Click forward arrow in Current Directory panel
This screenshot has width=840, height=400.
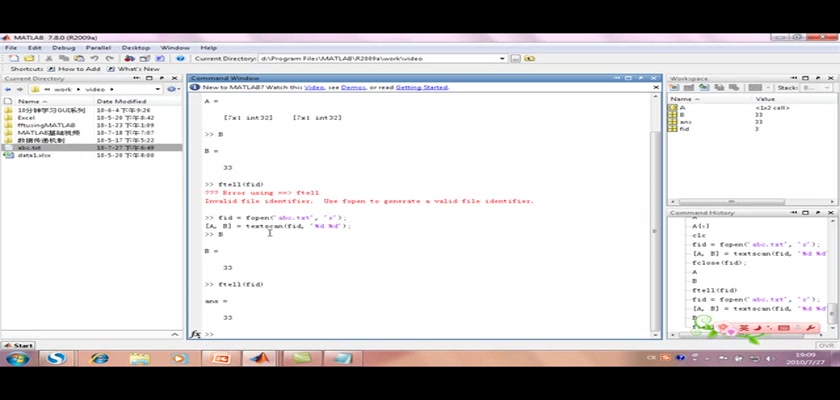(x=20, y=89)
